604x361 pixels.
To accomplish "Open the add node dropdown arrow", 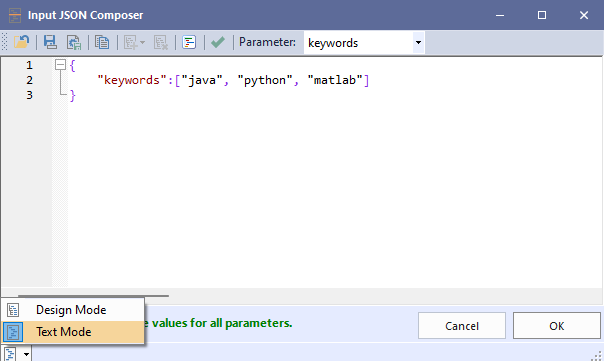I will click(x=143, y=42).
